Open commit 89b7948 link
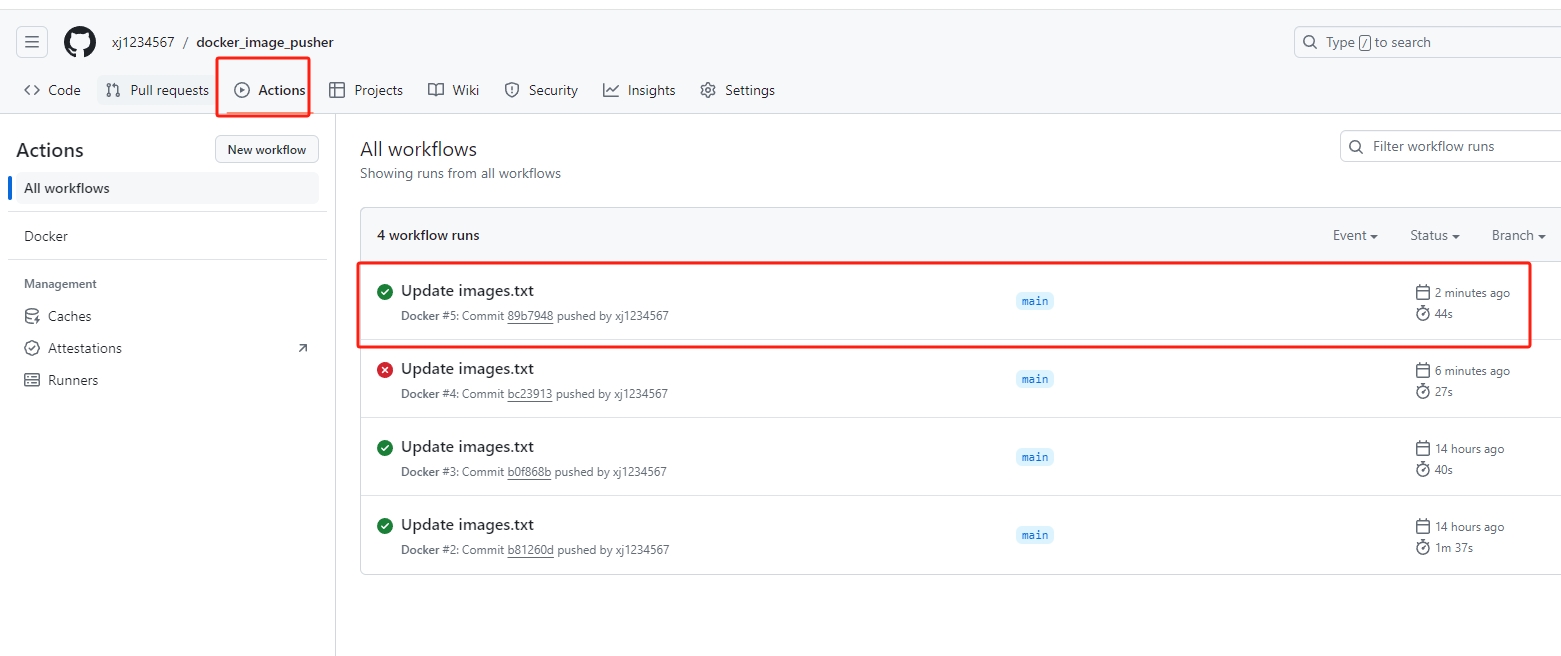The image size is (1561, 656). coord(530,316)
